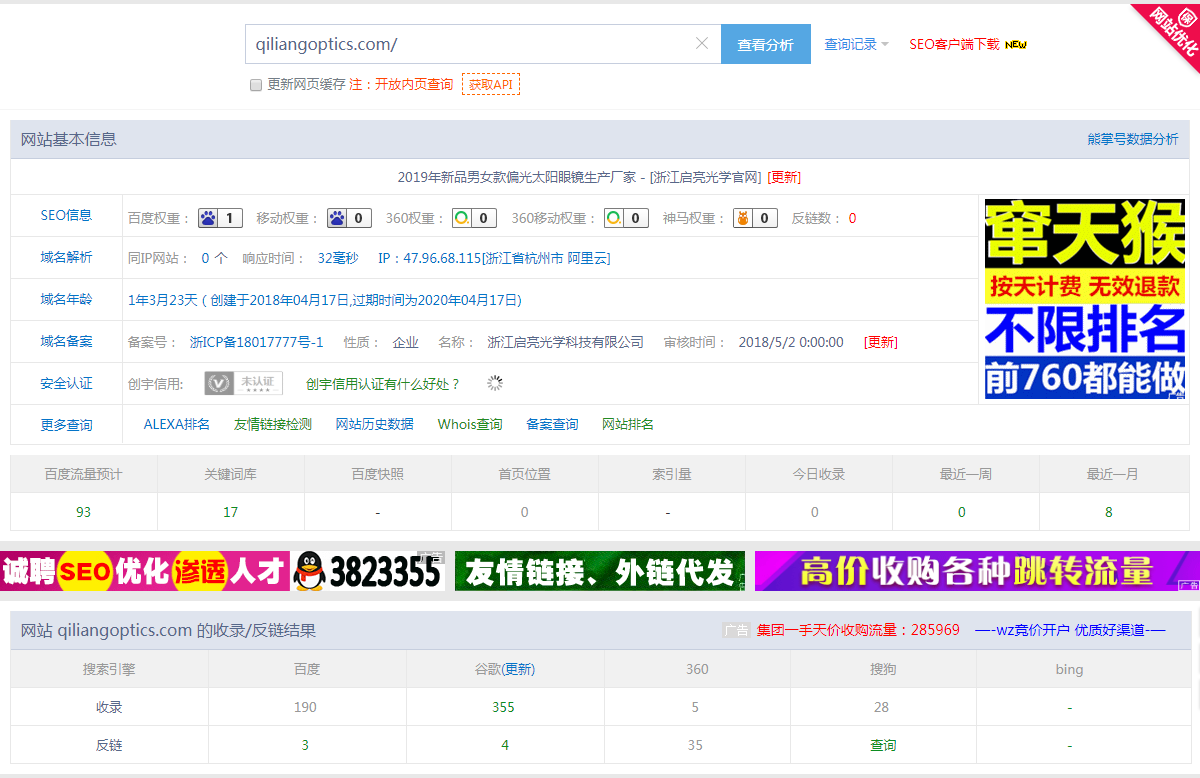Click the same-IP site count 0 个
The width and height of the screenshot is (1200, 778).
pos(214,258)
